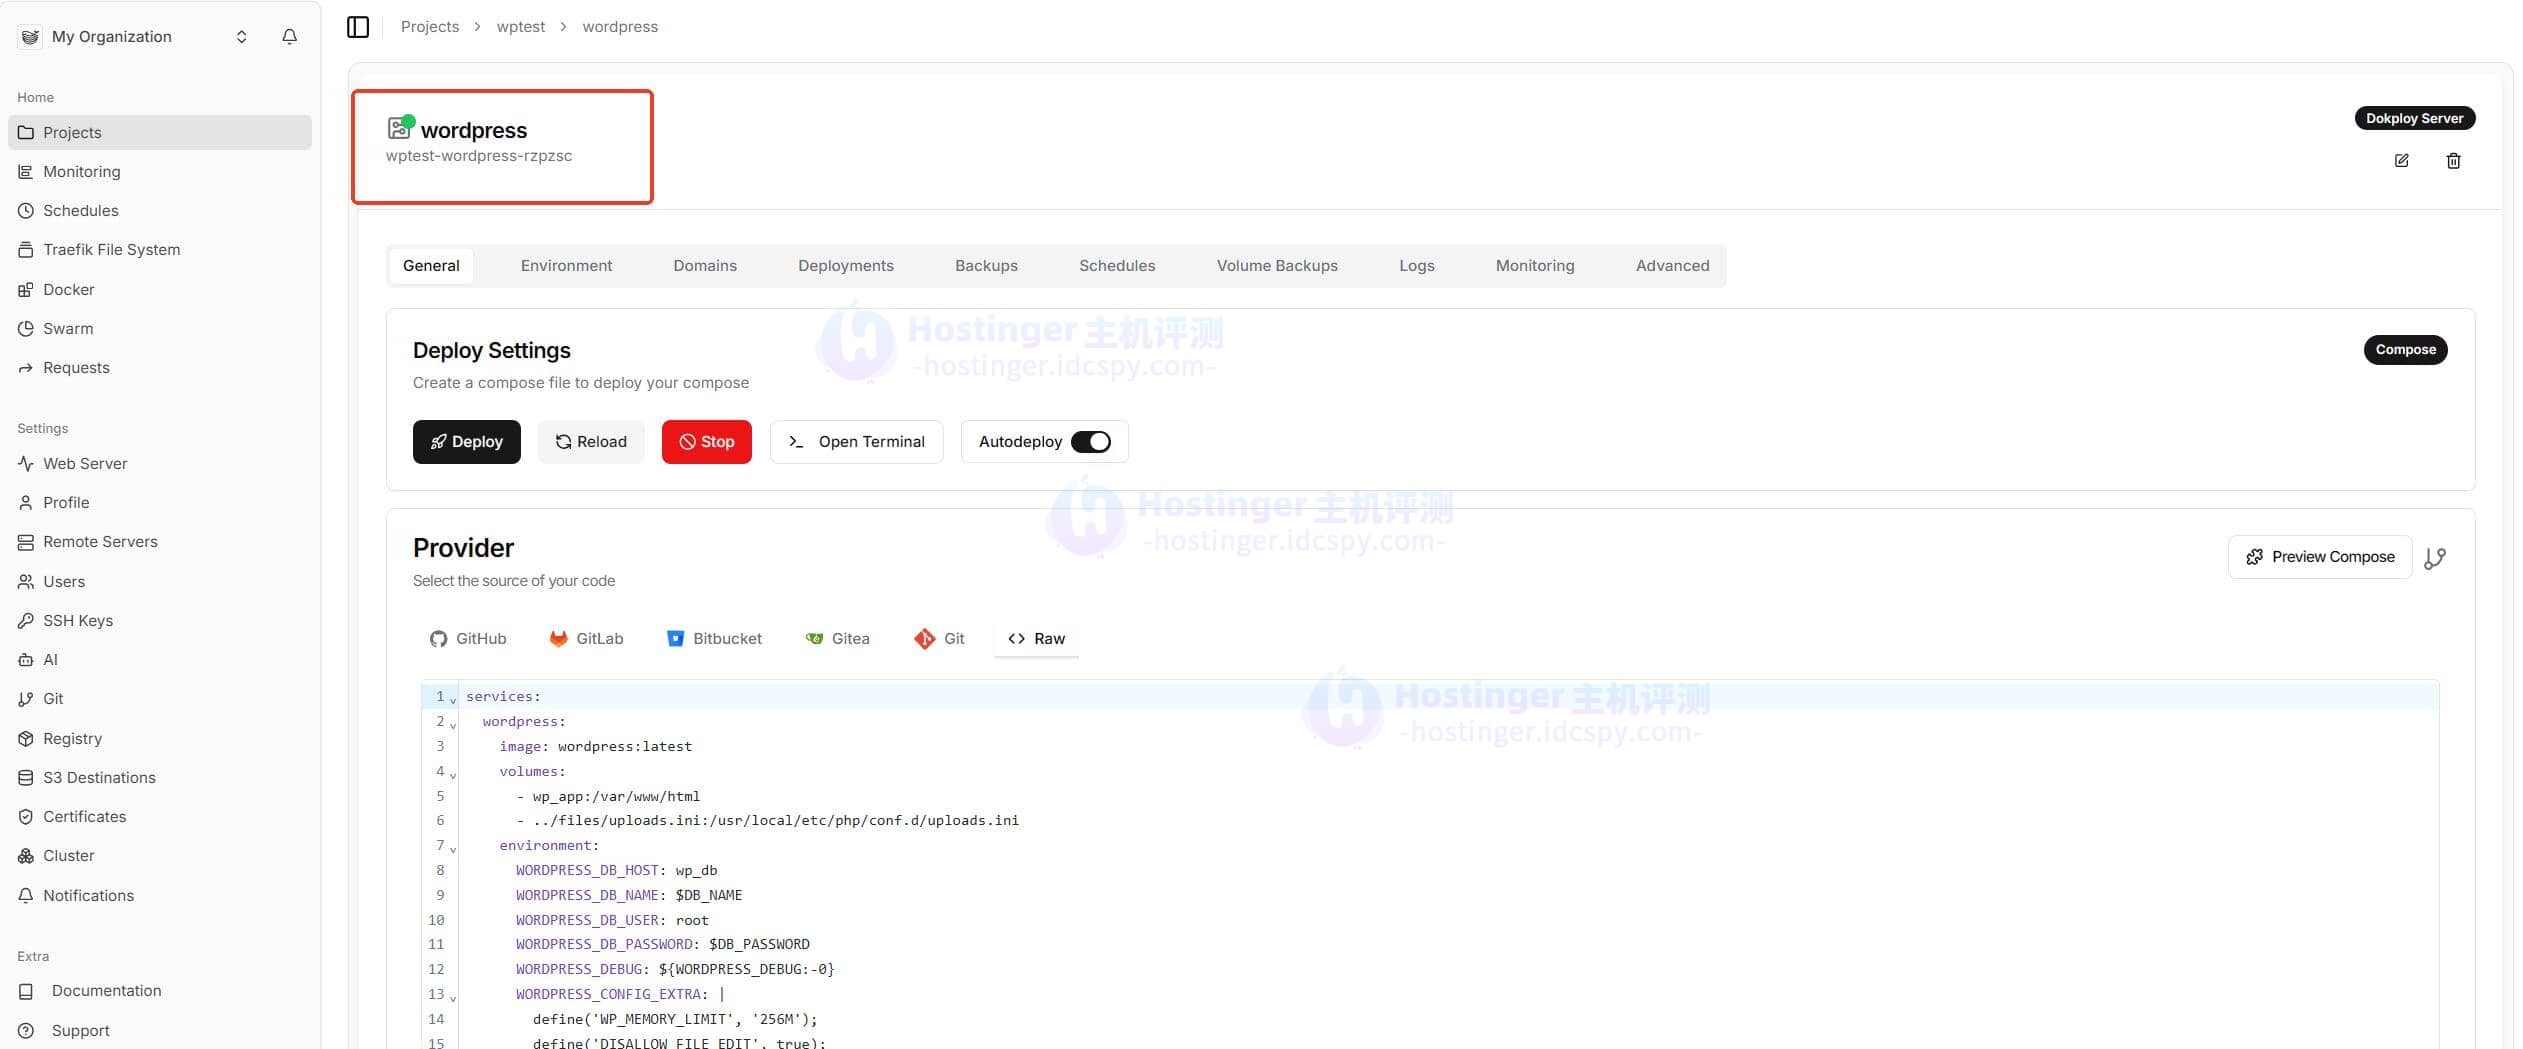Toggle the sidebar panel icon
Image resolution: width=2523 pixels, height=1049 pixels.
tap(358, 27)
